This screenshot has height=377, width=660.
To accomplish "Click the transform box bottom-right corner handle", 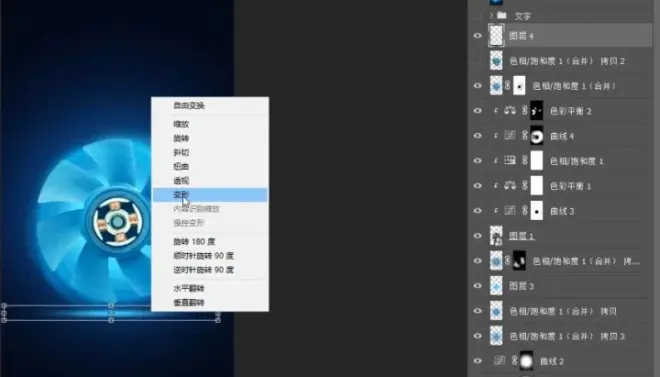I will pos(218,320).
